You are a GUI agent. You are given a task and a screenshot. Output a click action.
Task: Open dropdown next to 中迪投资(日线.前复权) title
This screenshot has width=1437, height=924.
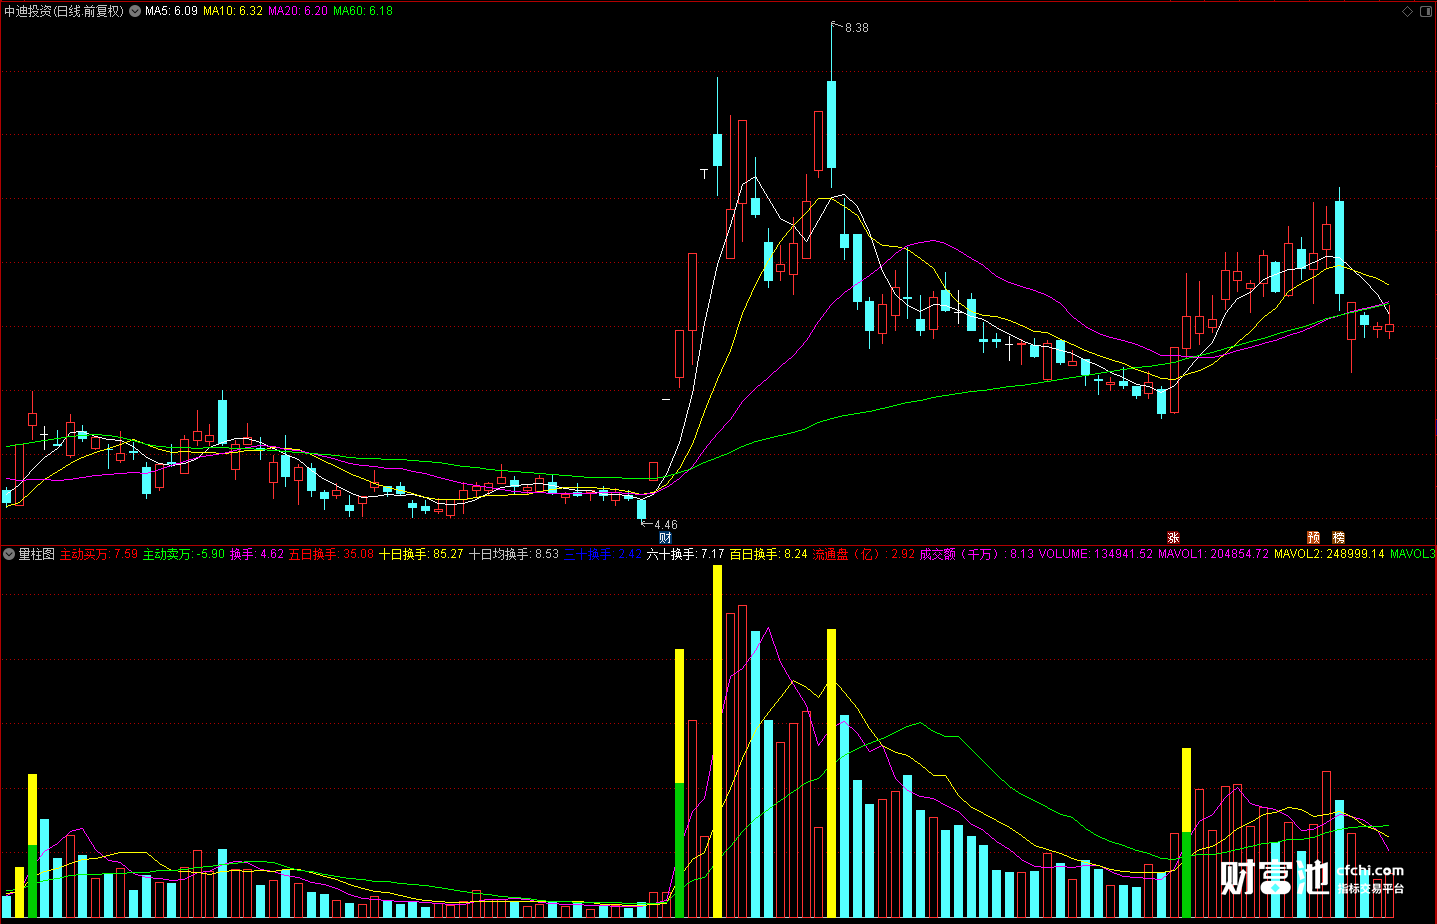135,11
